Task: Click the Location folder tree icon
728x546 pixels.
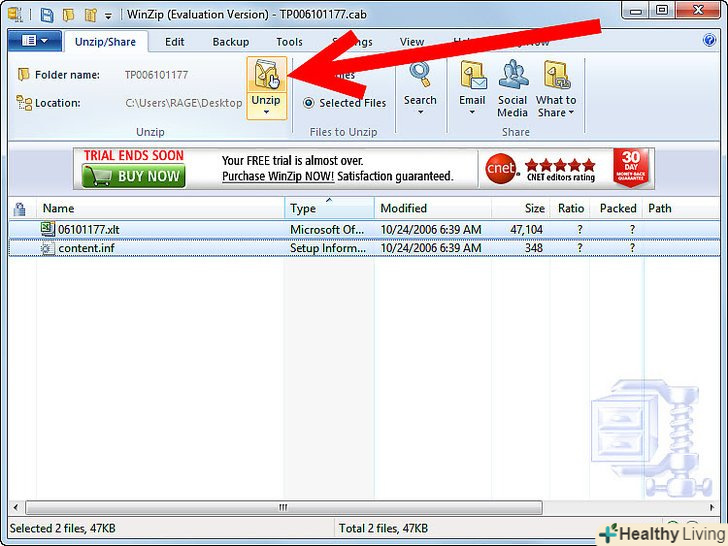Action: (x=24, y=103)
